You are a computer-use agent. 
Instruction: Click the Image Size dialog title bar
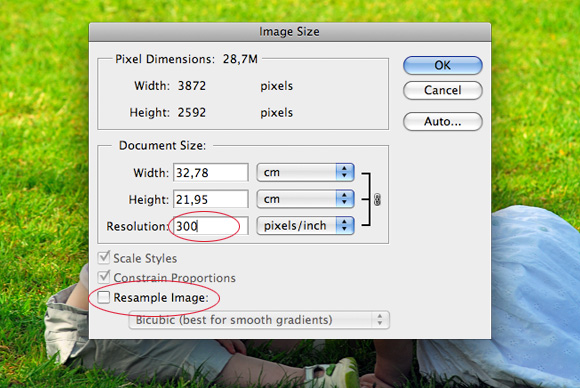coord(290,32)
